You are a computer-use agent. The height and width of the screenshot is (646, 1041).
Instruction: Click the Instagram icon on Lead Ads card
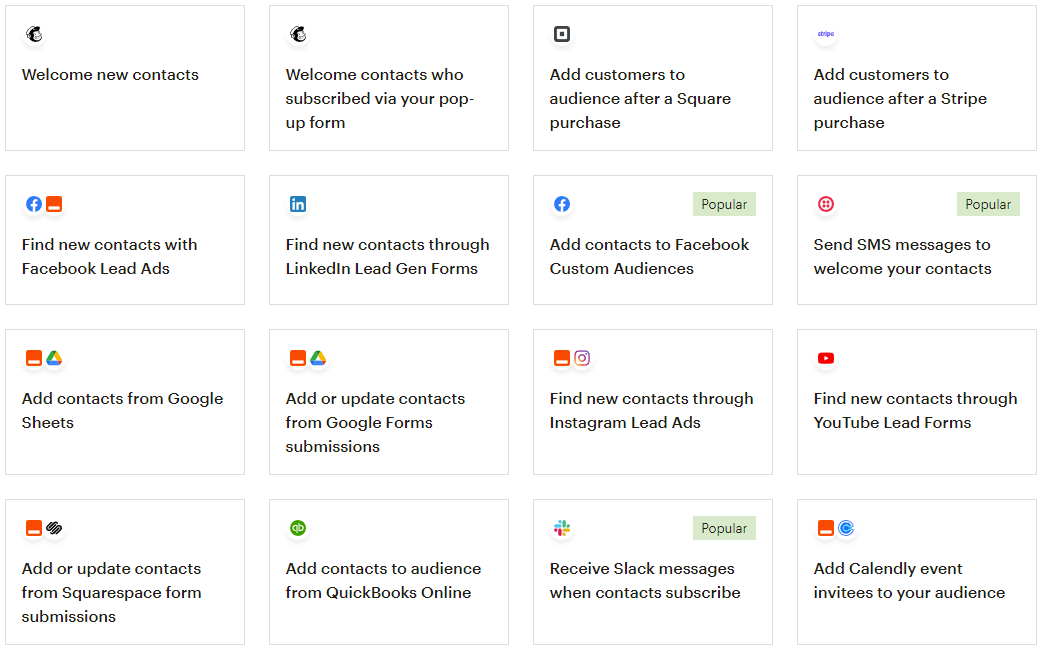582,359
